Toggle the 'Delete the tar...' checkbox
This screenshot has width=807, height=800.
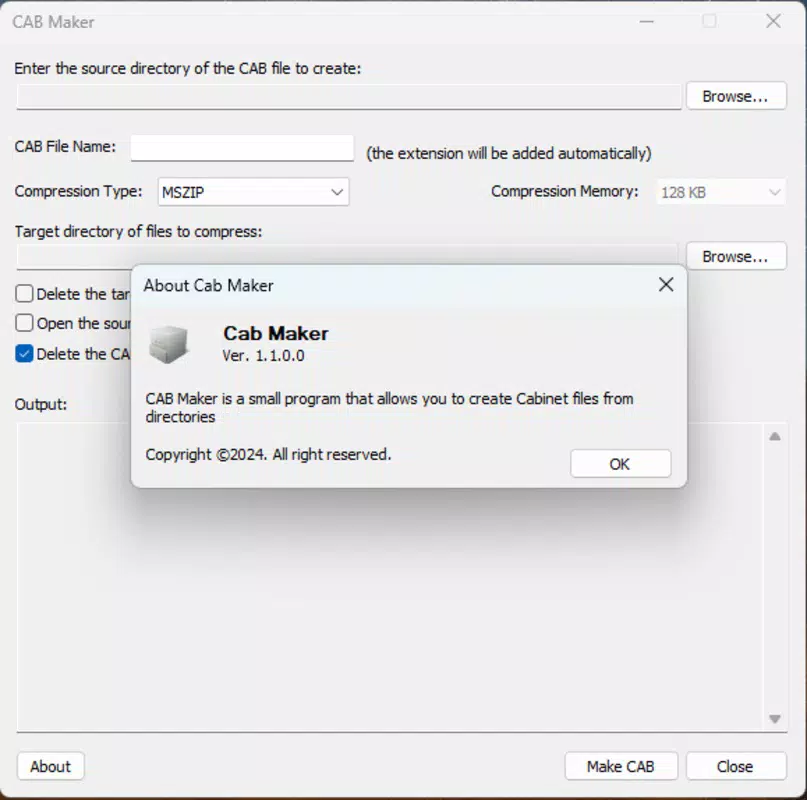coord(24,294)
